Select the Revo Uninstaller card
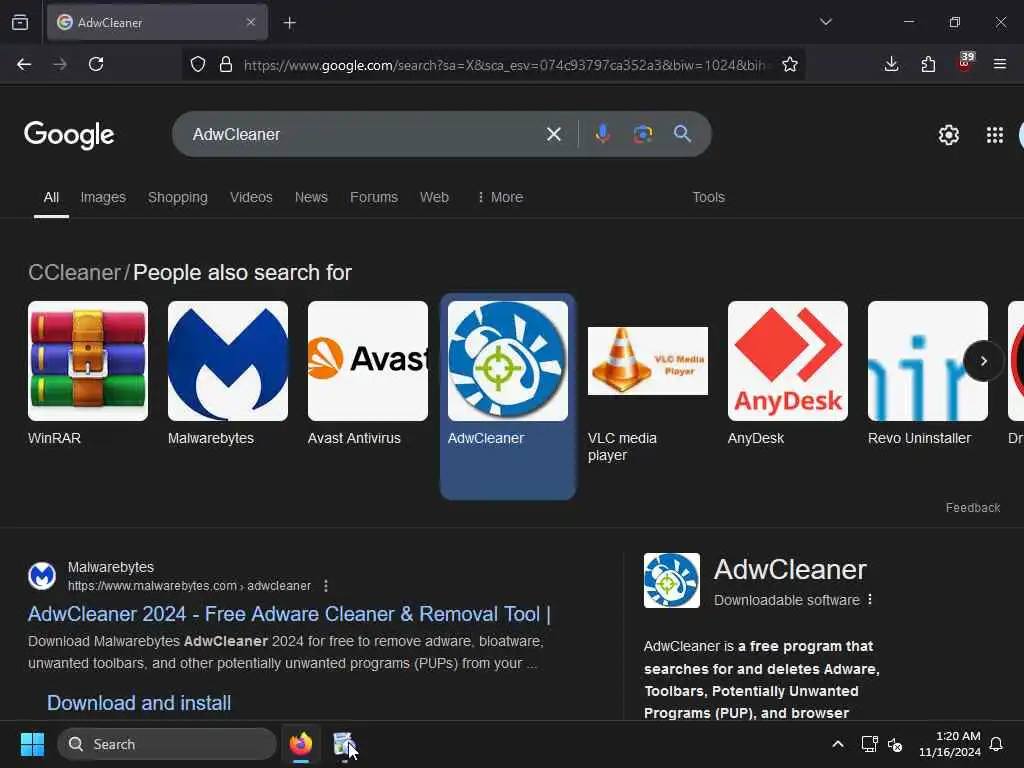The height and width of the screenshot is (768, 1024). point(927,374)
